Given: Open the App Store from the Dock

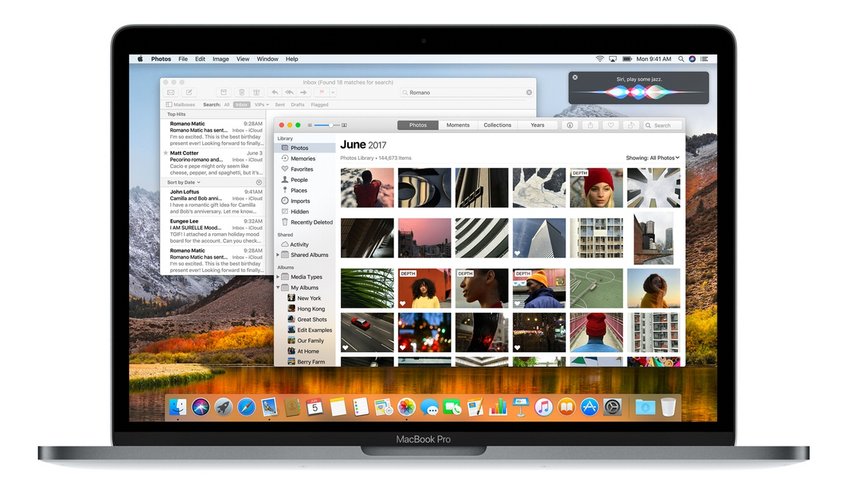Looking at the screenshot, I should point(589,407).
